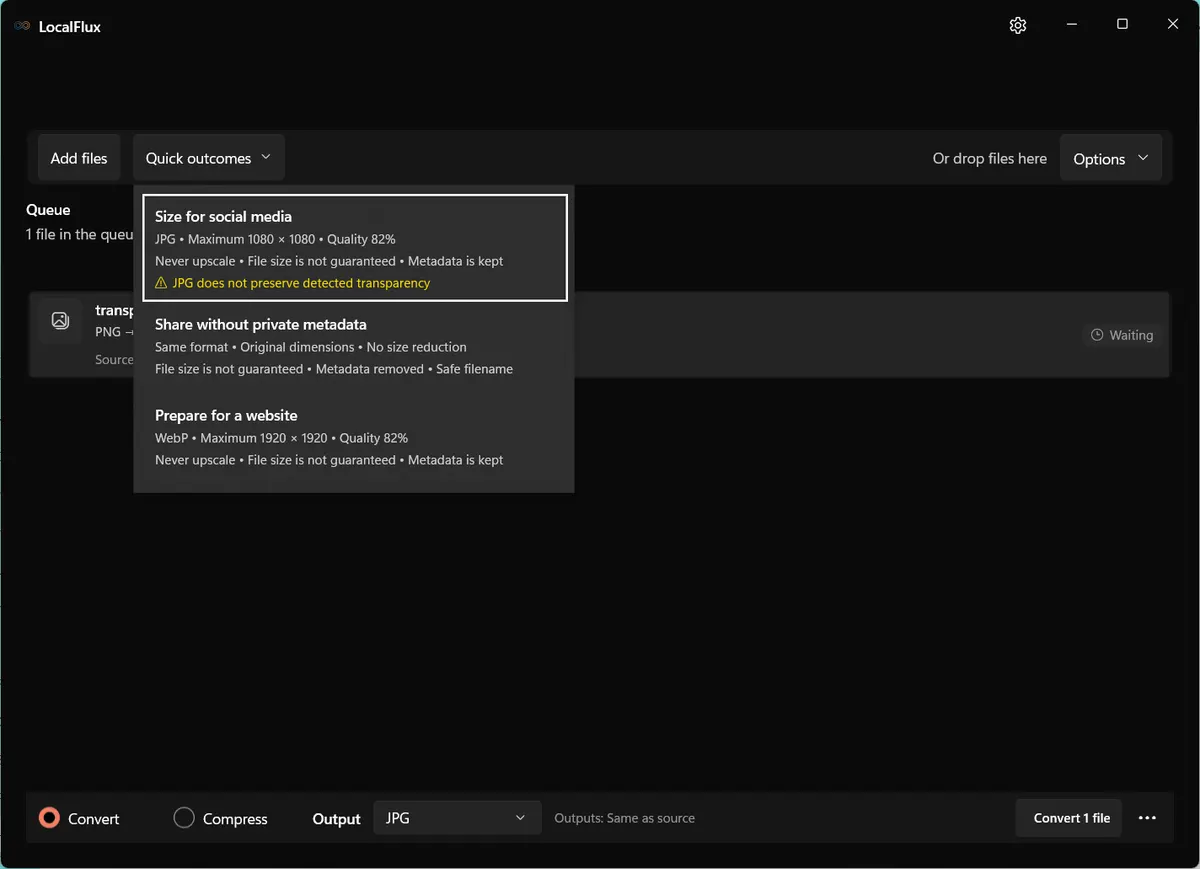
Task: Click 'WebP • Maximum 1920 × 1920' description line
Action: [x=281, y=438]
